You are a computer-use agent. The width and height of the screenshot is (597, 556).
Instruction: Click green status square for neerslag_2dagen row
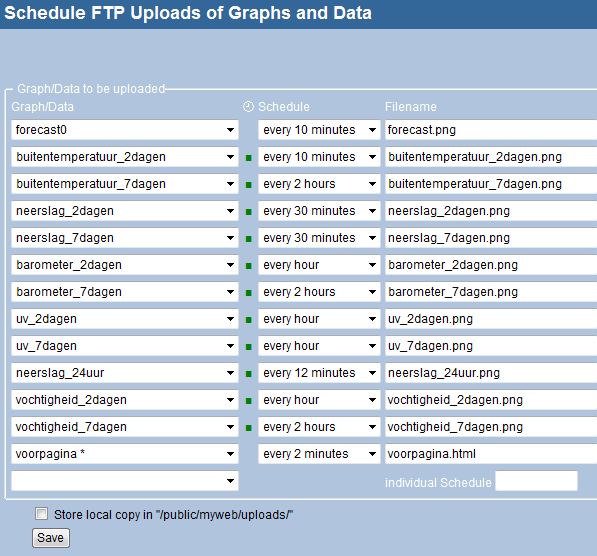(249, 212)
